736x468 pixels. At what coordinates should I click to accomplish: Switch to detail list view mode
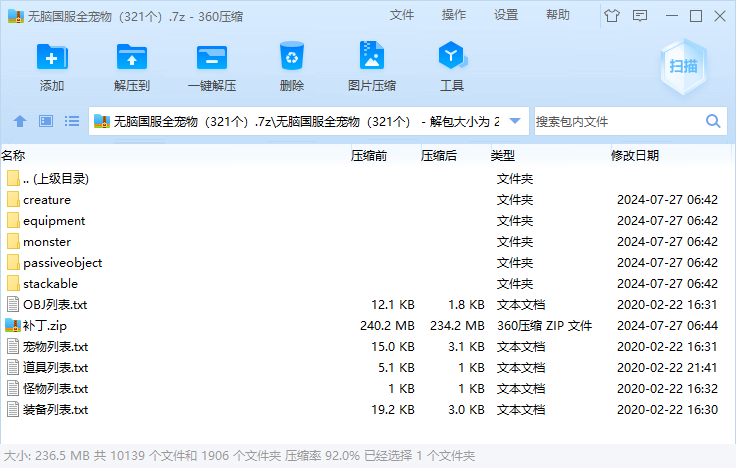point(72,121)
